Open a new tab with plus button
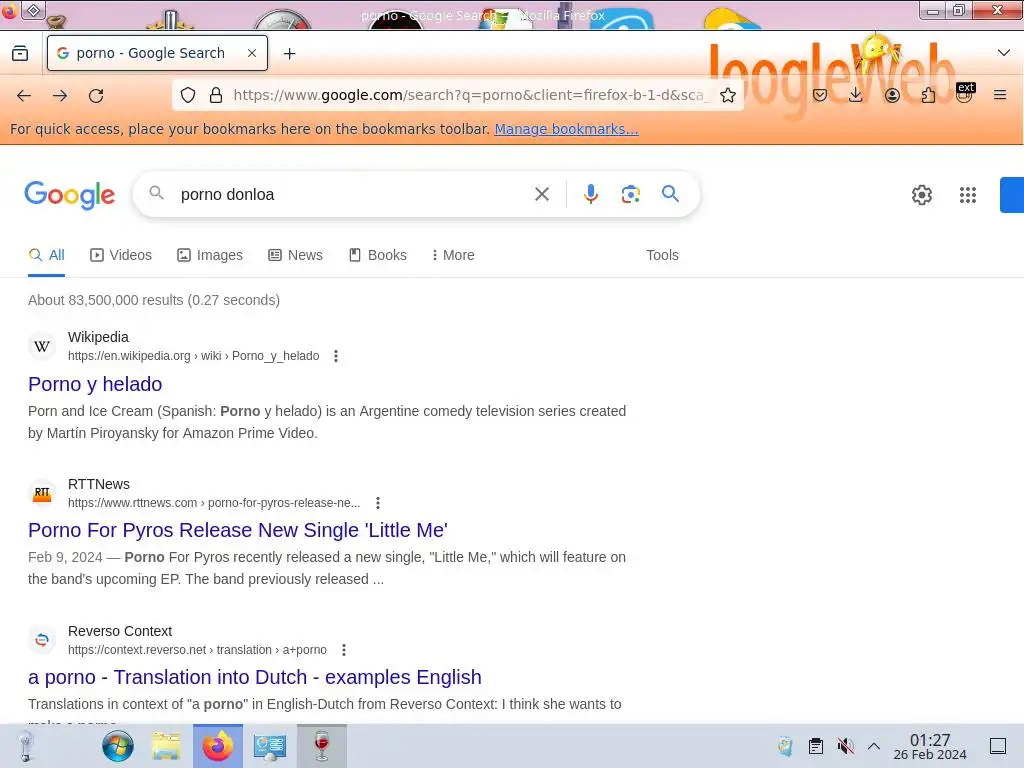 pos(289,54)
